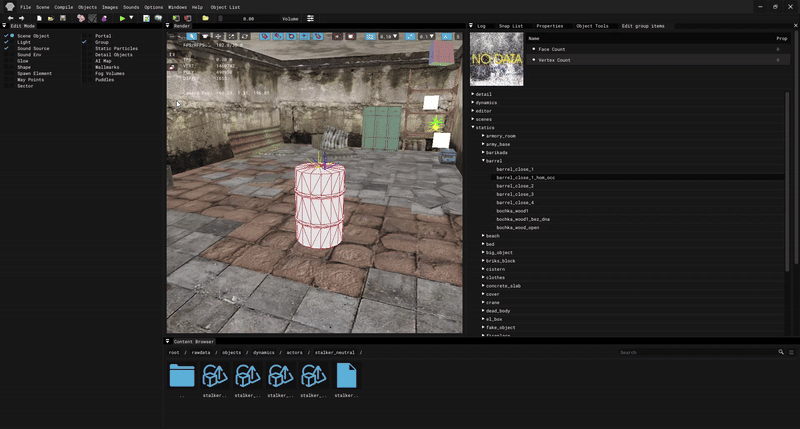Toggle the Light visibility checkbox
The image size is (800, 429).
(x=6, y=42)
